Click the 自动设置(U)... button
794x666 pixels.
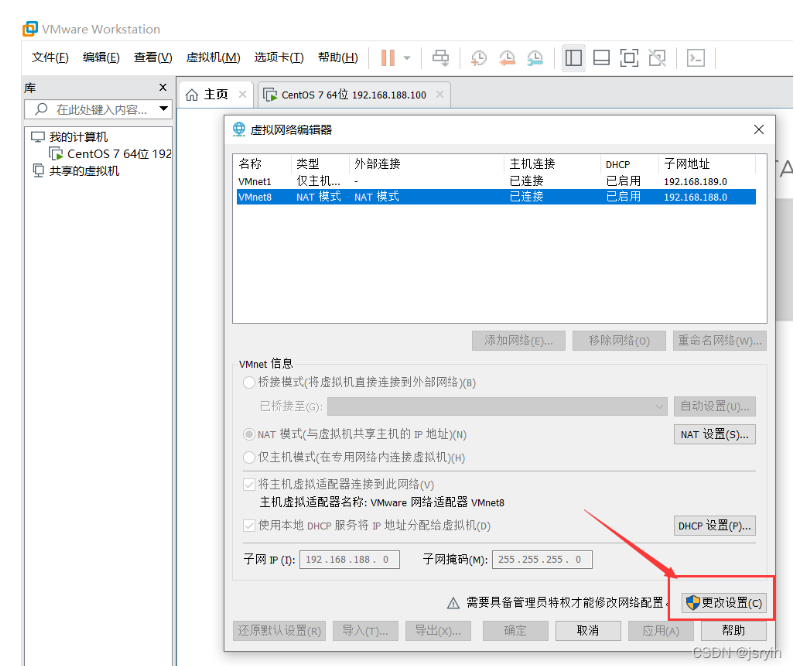(x=714, y=406)
